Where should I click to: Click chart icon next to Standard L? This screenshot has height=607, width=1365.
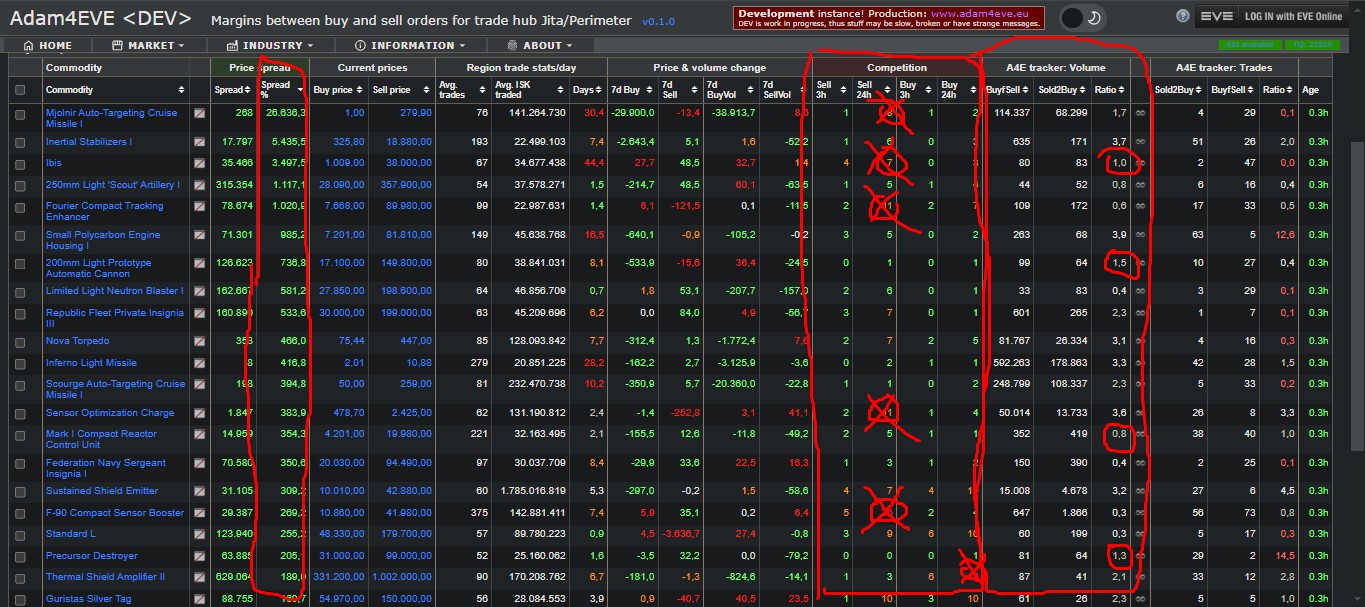tap(199, 534)
